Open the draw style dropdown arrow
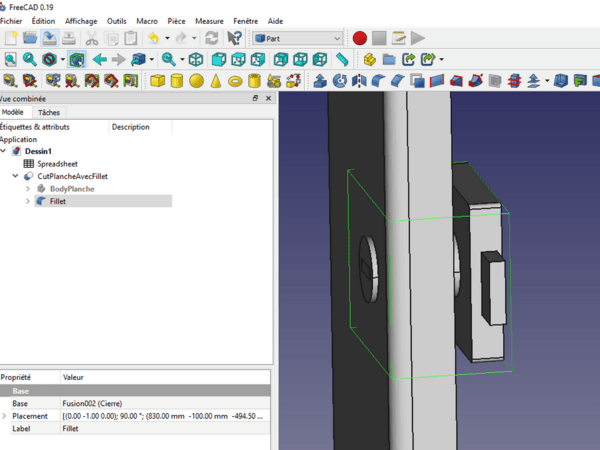Screen dimensions: 600x450 (x=63, y=60)
